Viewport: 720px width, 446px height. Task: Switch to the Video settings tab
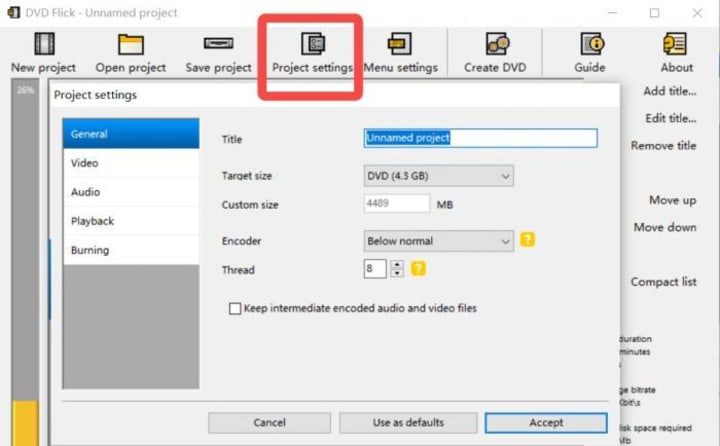click(x=131, y=163)
